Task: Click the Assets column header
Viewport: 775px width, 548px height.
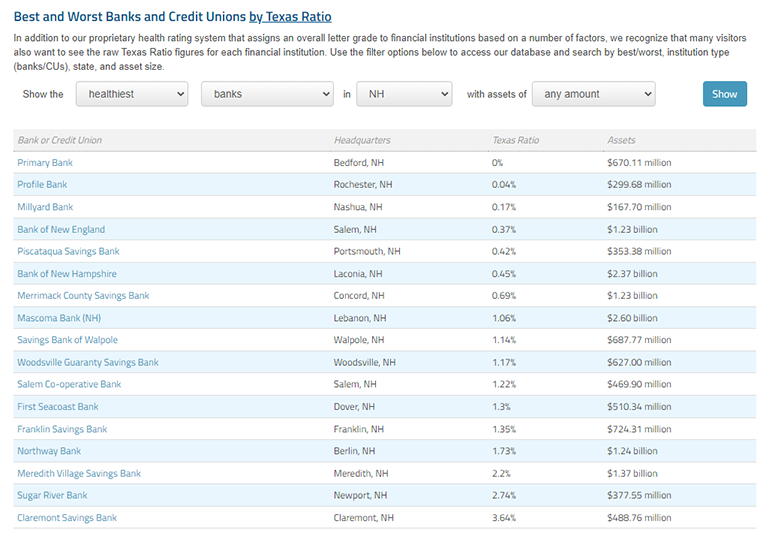Action: [621, 140]
